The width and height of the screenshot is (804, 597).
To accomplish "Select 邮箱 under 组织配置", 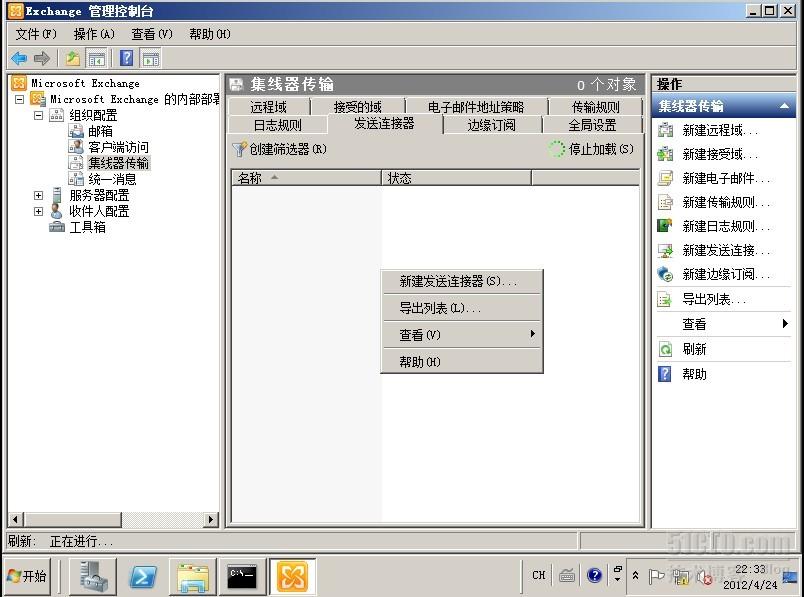I will click(100, 131).
